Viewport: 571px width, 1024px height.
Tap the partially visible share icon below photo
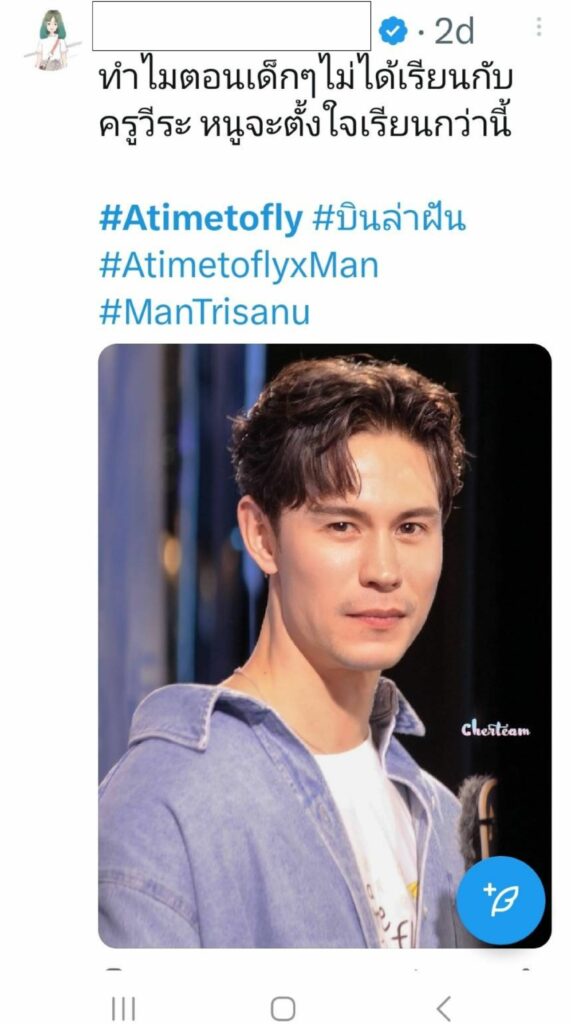(526, 968)
